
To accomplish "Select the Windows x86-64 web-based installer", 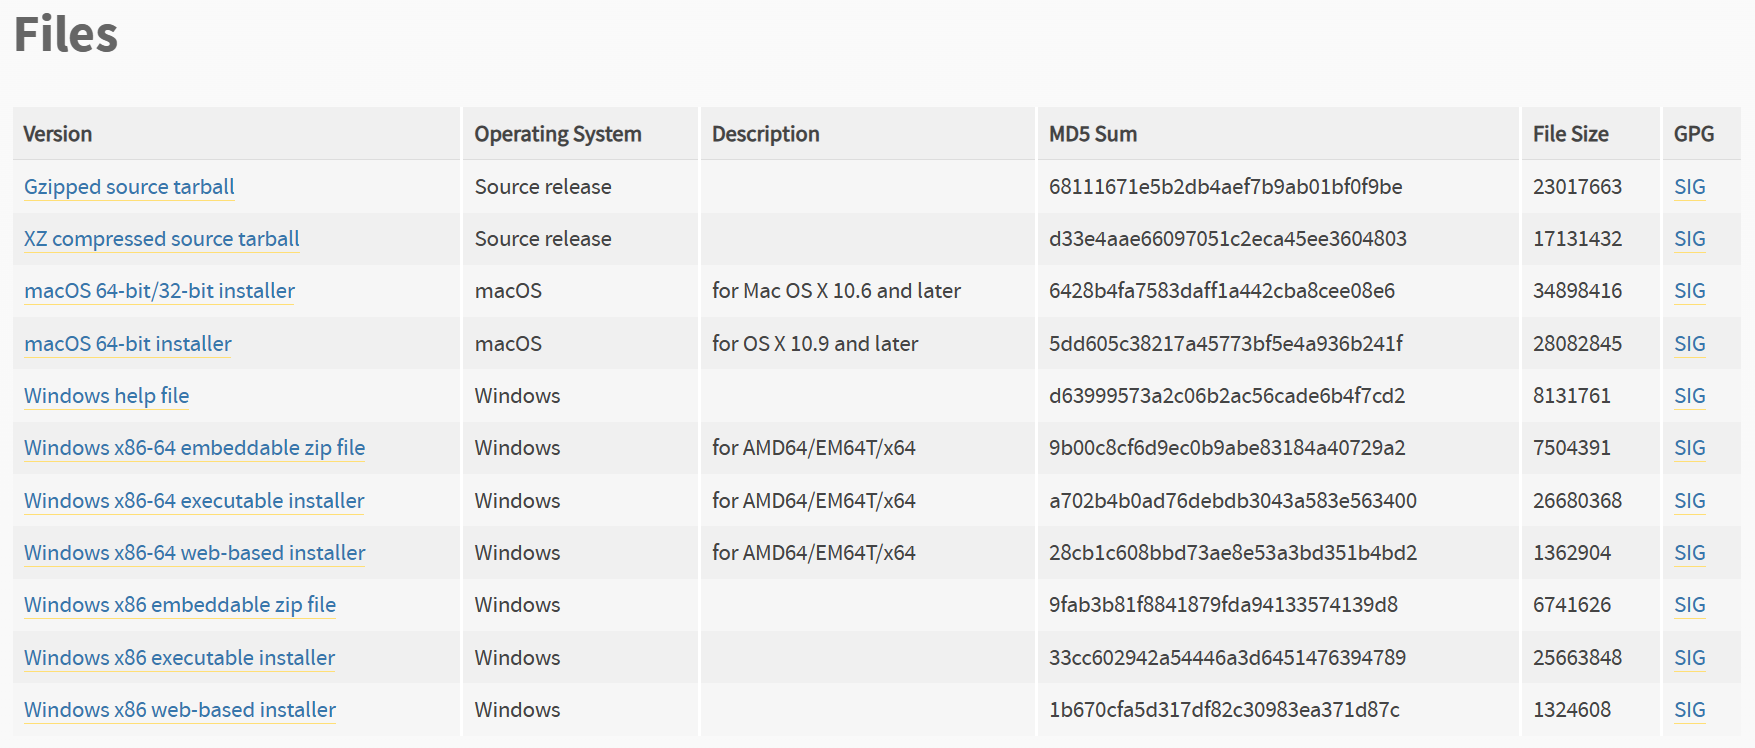I will coord(194,553).
